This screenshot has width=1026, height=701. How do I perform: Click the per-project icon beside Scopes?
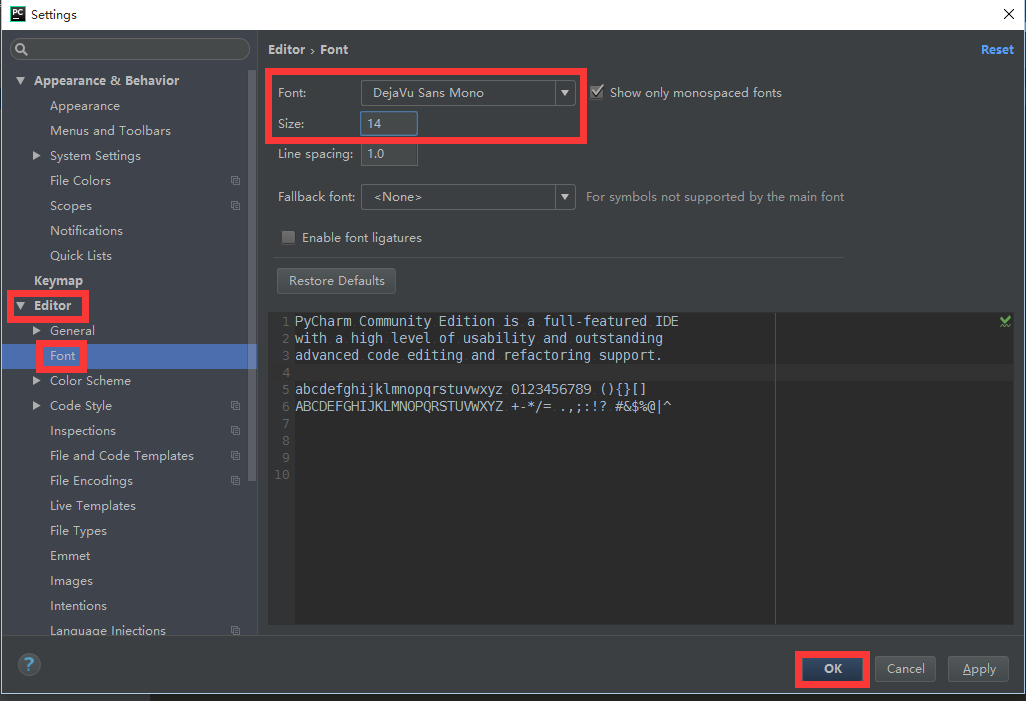(x=236, y=206)
